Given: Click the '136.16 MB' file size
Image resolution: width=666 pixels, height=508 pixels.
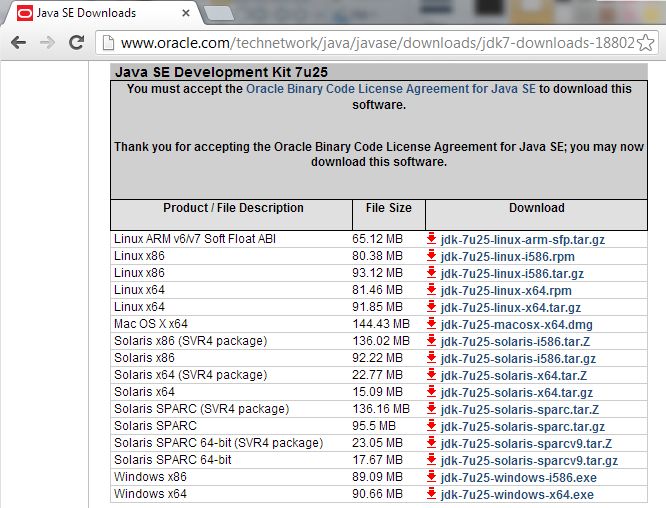Looking at the screenshot, I should [x=381, y=409].
